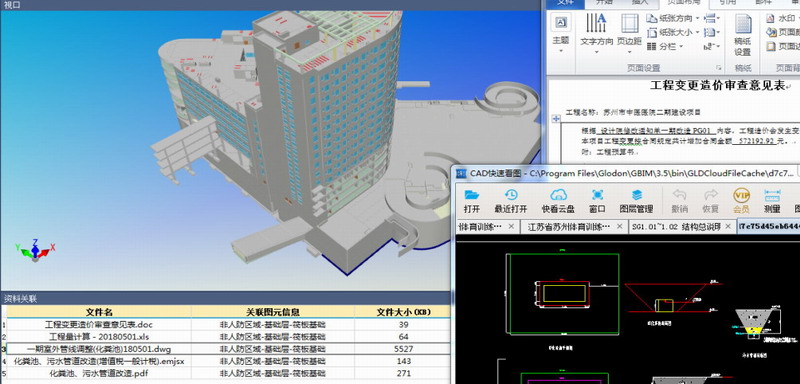Click the 文件名 column header
Image resolution: width=800 pixels, height=384 pixels.
(99, 312)
